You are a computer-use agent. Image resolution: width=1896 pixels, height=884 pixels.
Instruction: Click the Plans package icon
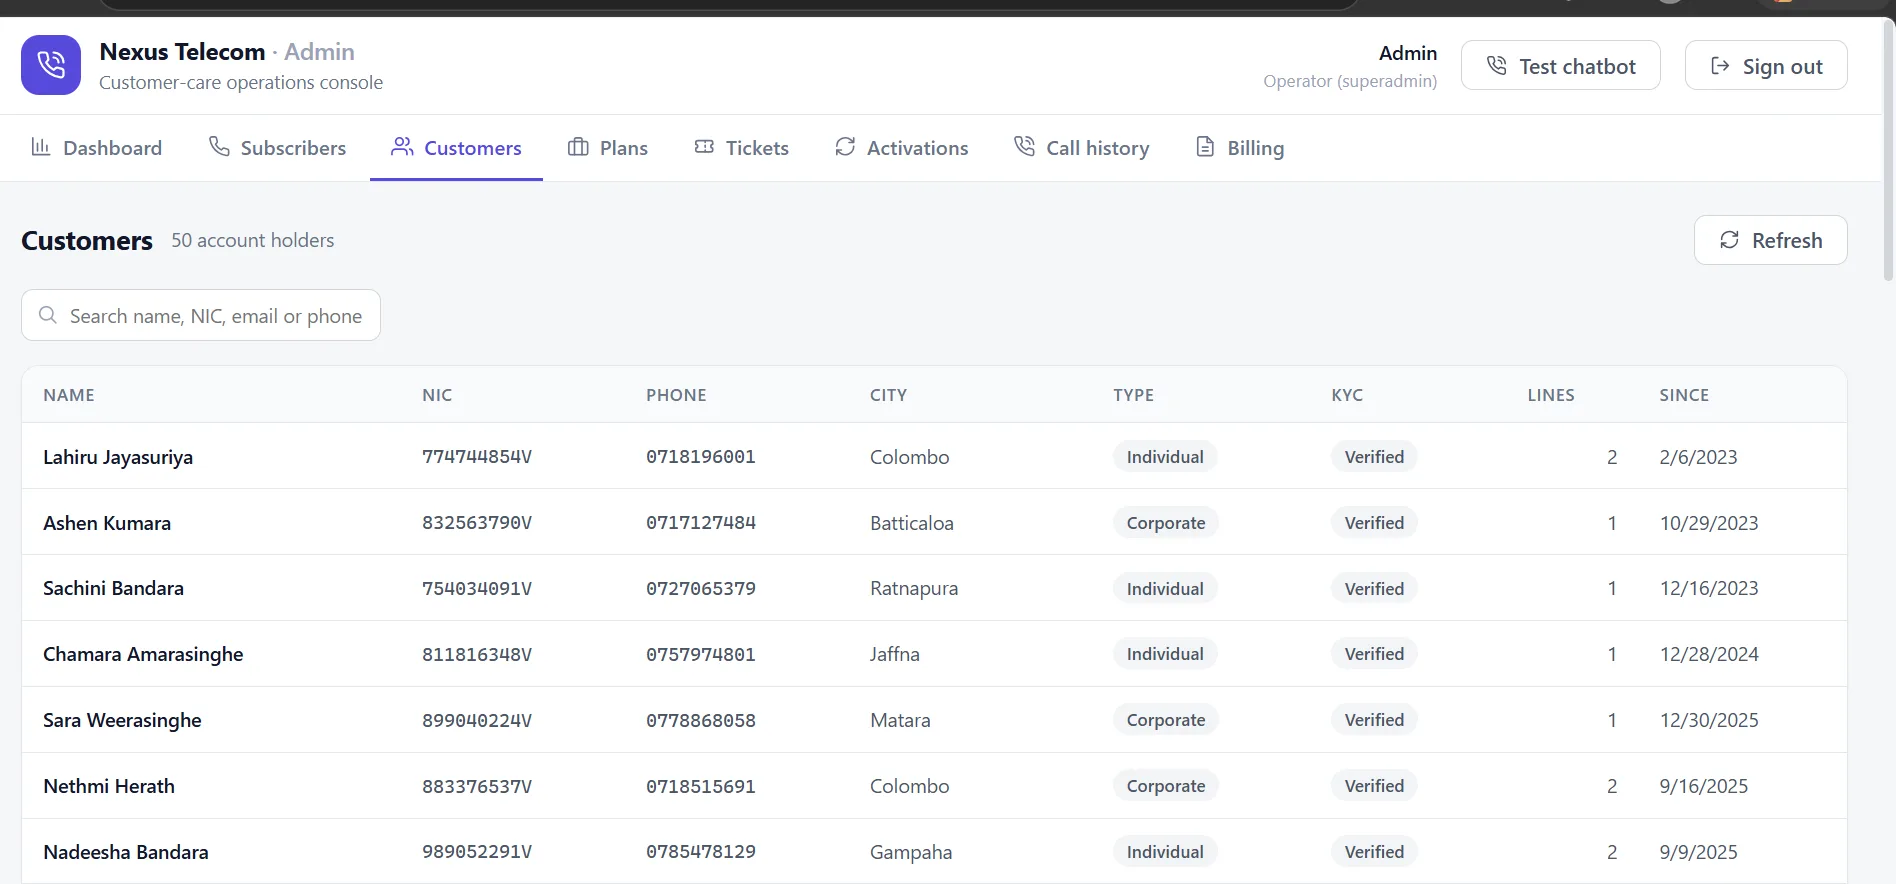[578, 147]
